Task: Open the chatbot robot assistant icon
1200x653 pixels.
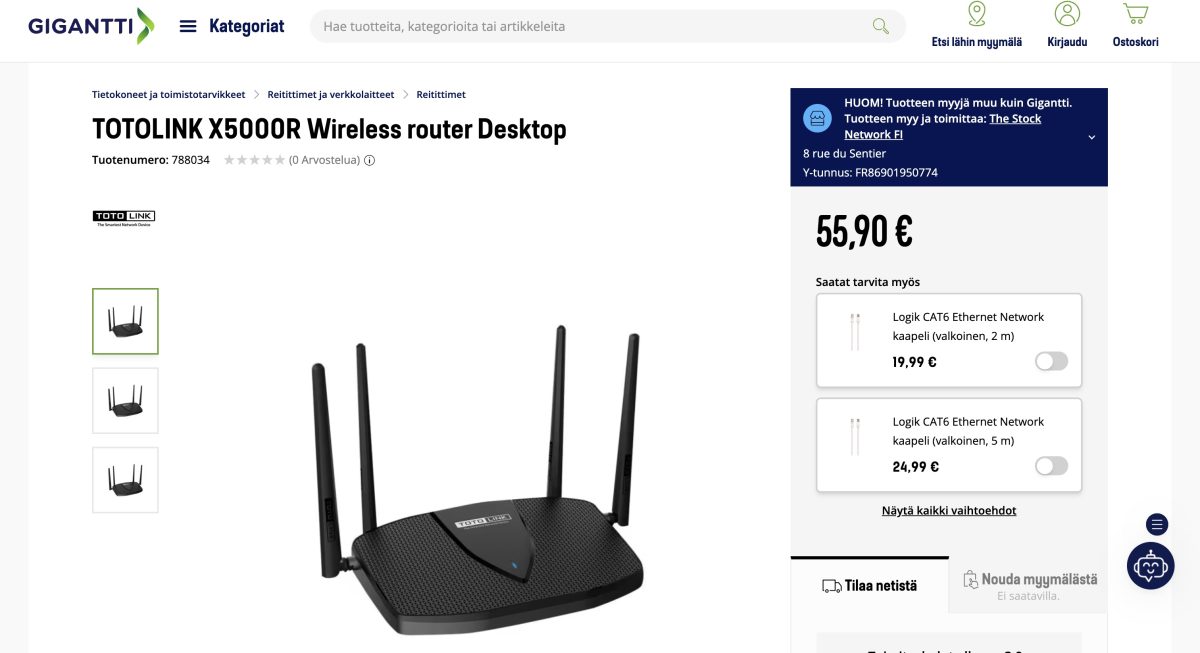Action: [x=1151, y=566]
